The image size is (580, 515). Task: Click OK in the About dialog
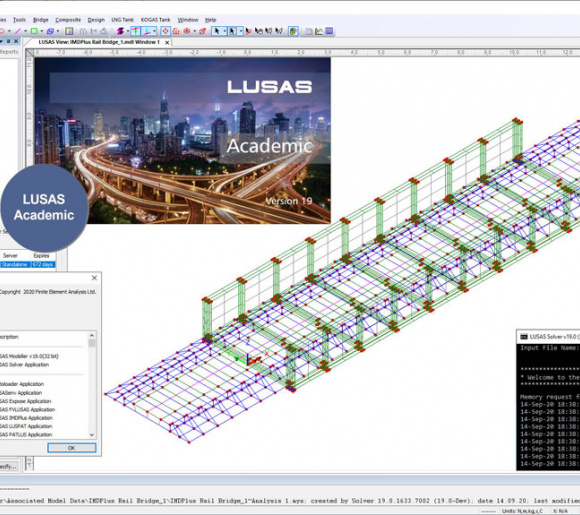72,448
